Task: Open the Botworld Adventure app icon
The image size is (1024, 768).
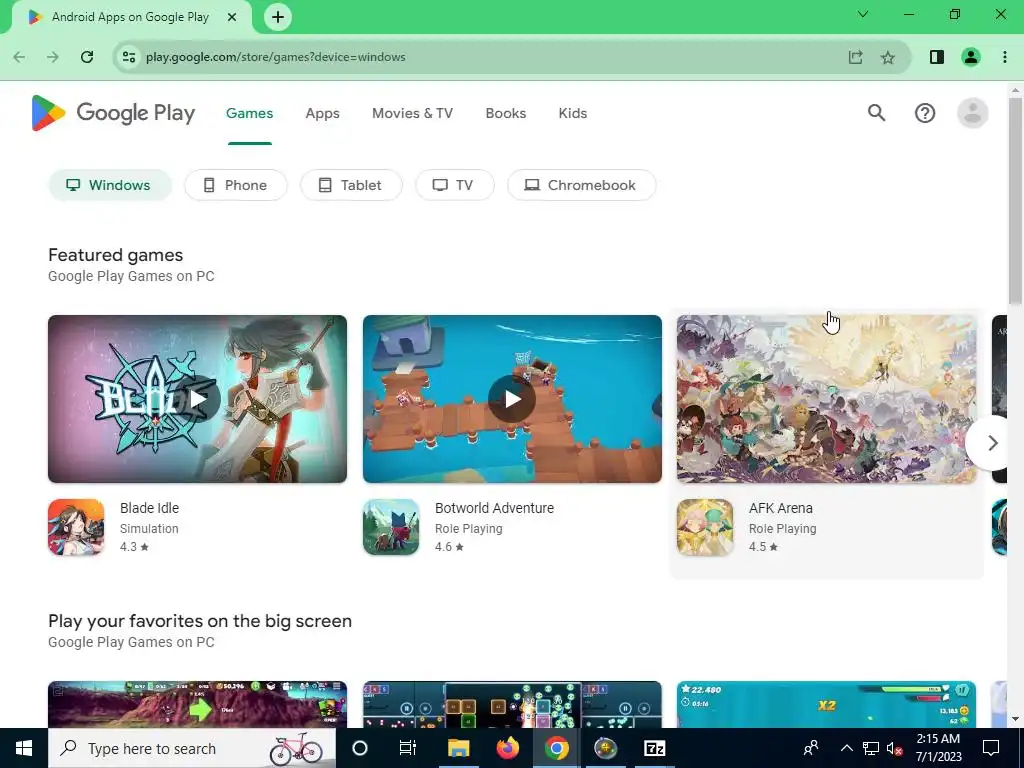Action: (391, 527)
